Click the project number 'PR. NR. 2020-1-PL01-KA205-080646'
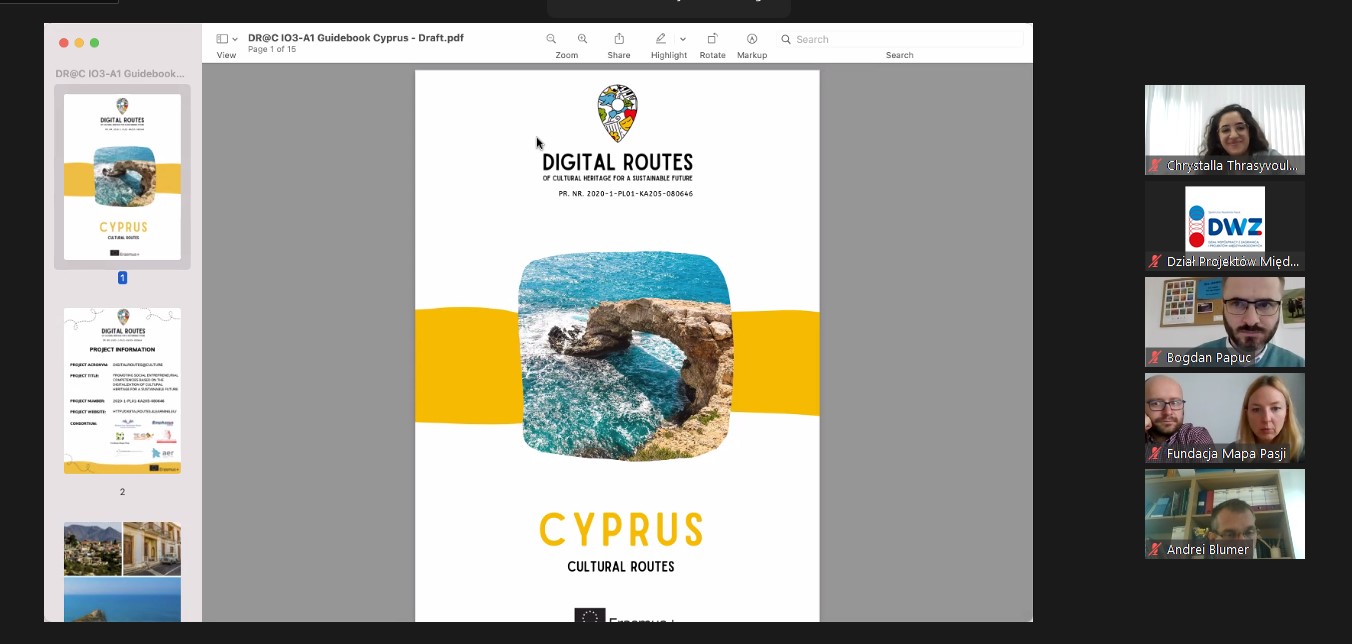The height and width of the screenshot is (644, 1352). coord(625,194)
